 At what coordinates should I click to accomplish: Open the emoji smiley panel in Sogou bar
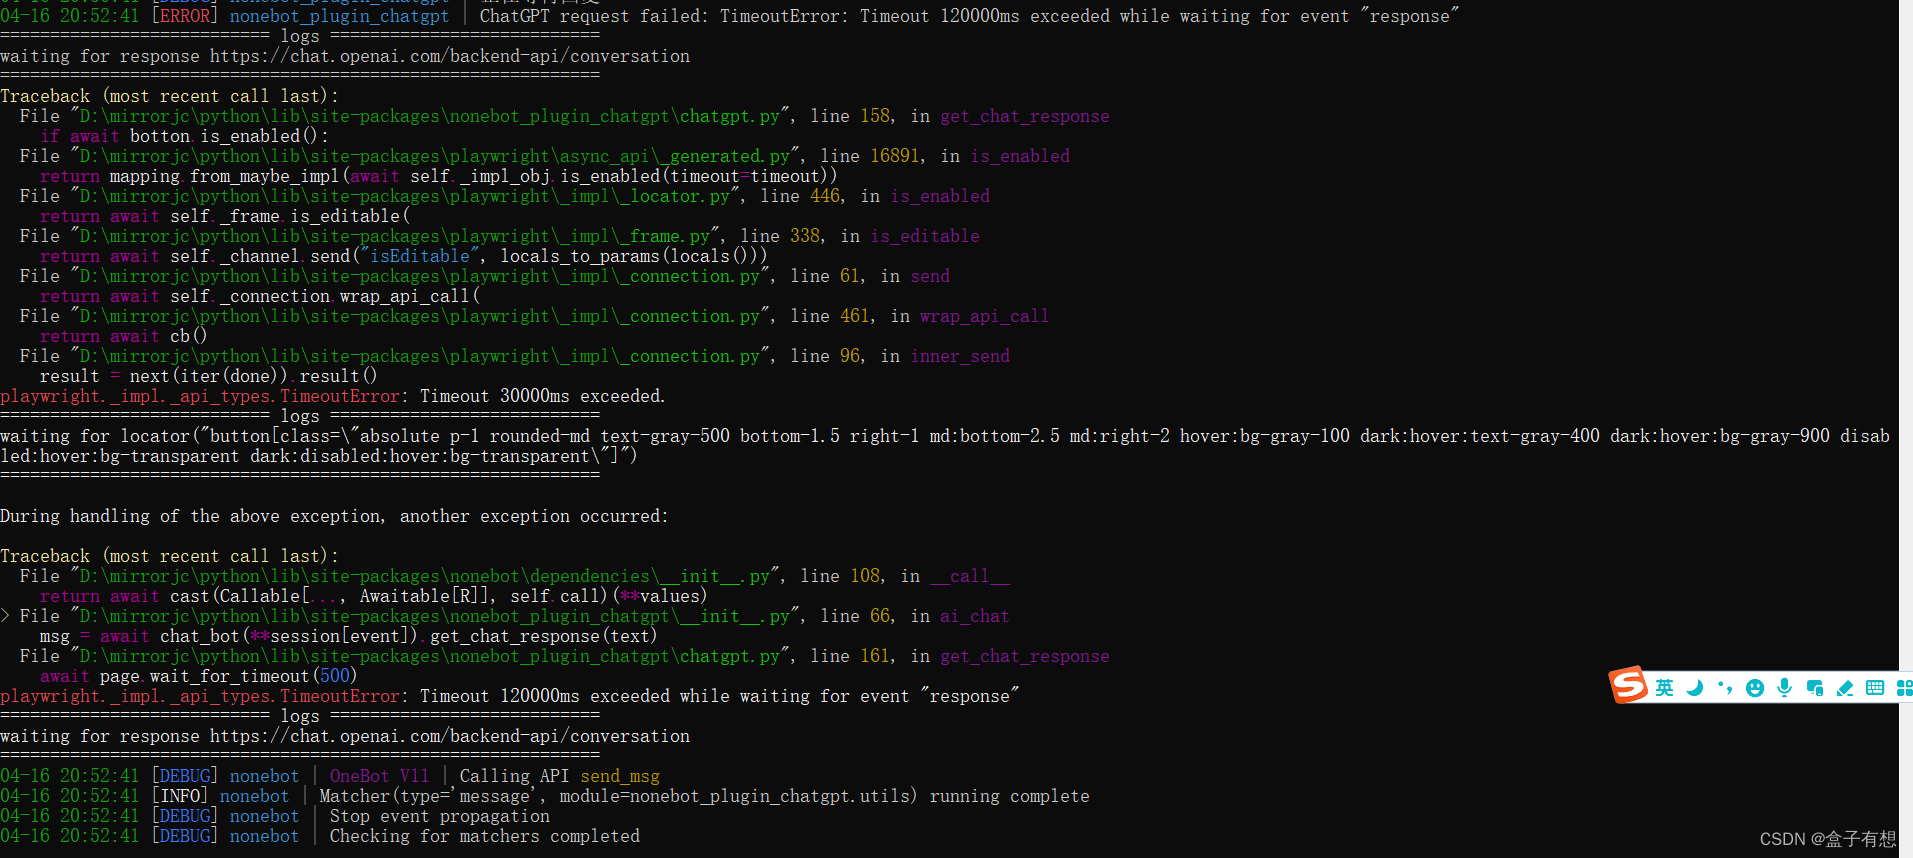[1755, 688]
